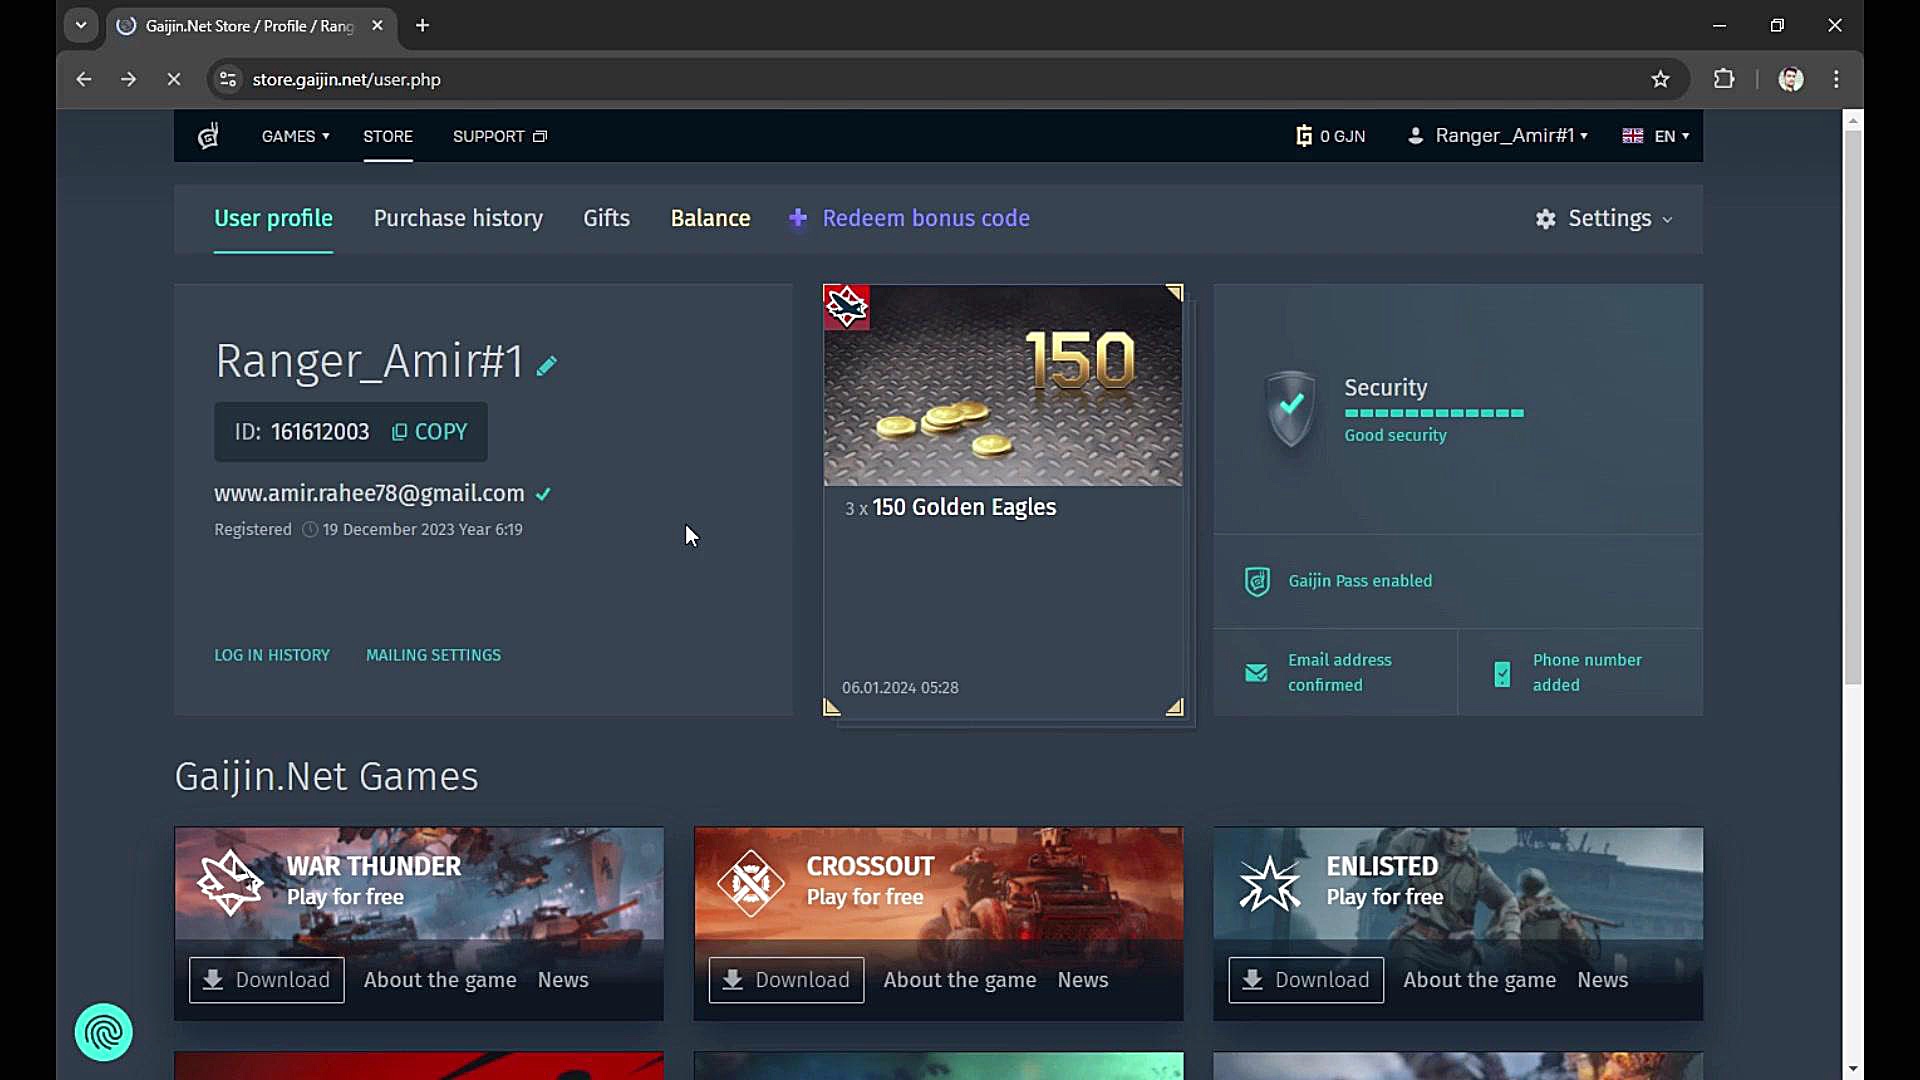Viewport: 1920px width, 1080px height.
Task: Click the security strength progress bar
Action: tap(1434, 413)
